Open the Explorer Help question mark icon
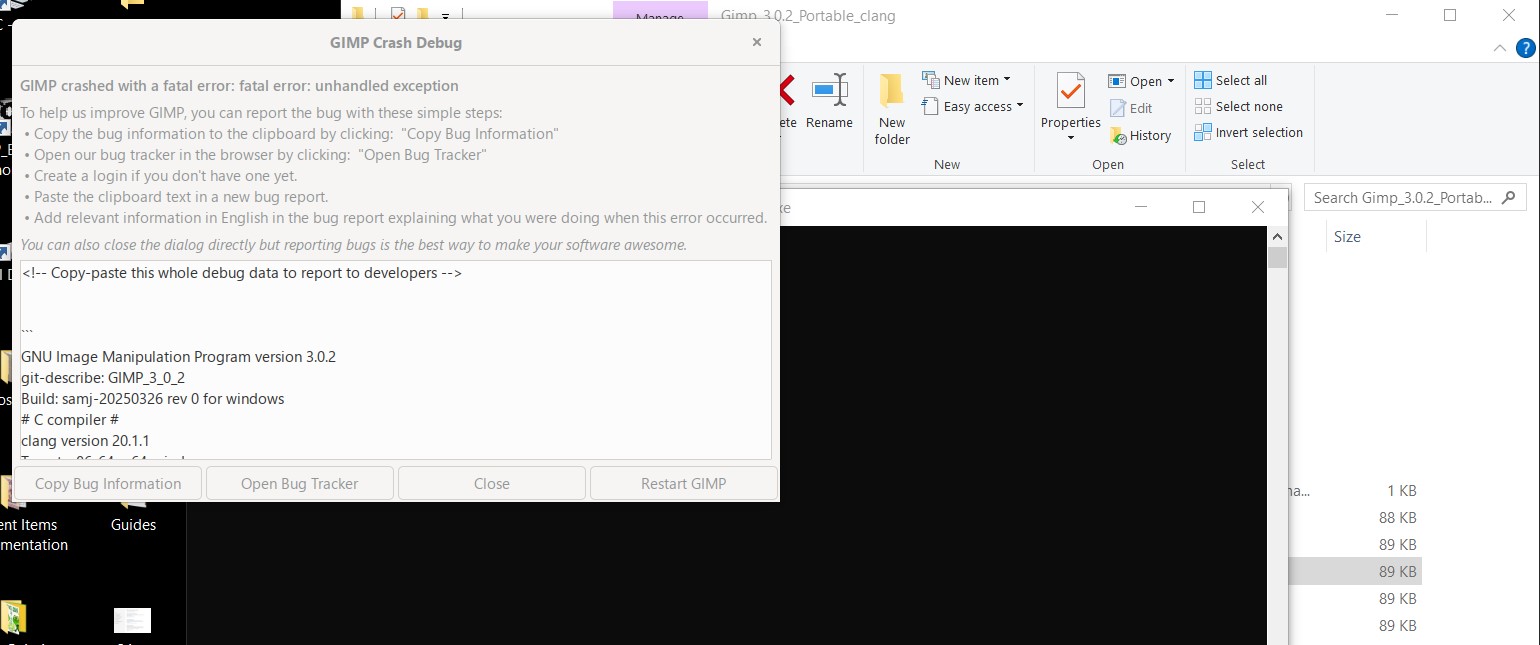The width and height of the screenshot is (1540, 645). click(x=1525, y=47)
